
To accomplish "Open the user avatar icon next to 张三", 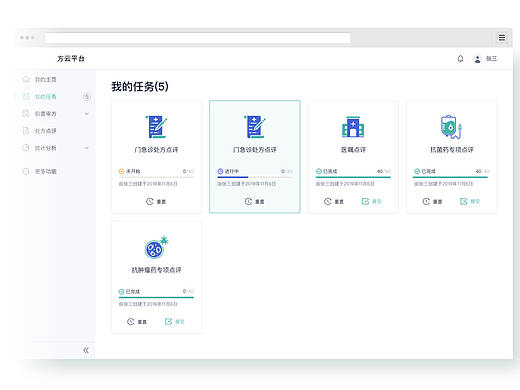I will tap(477, 59).
